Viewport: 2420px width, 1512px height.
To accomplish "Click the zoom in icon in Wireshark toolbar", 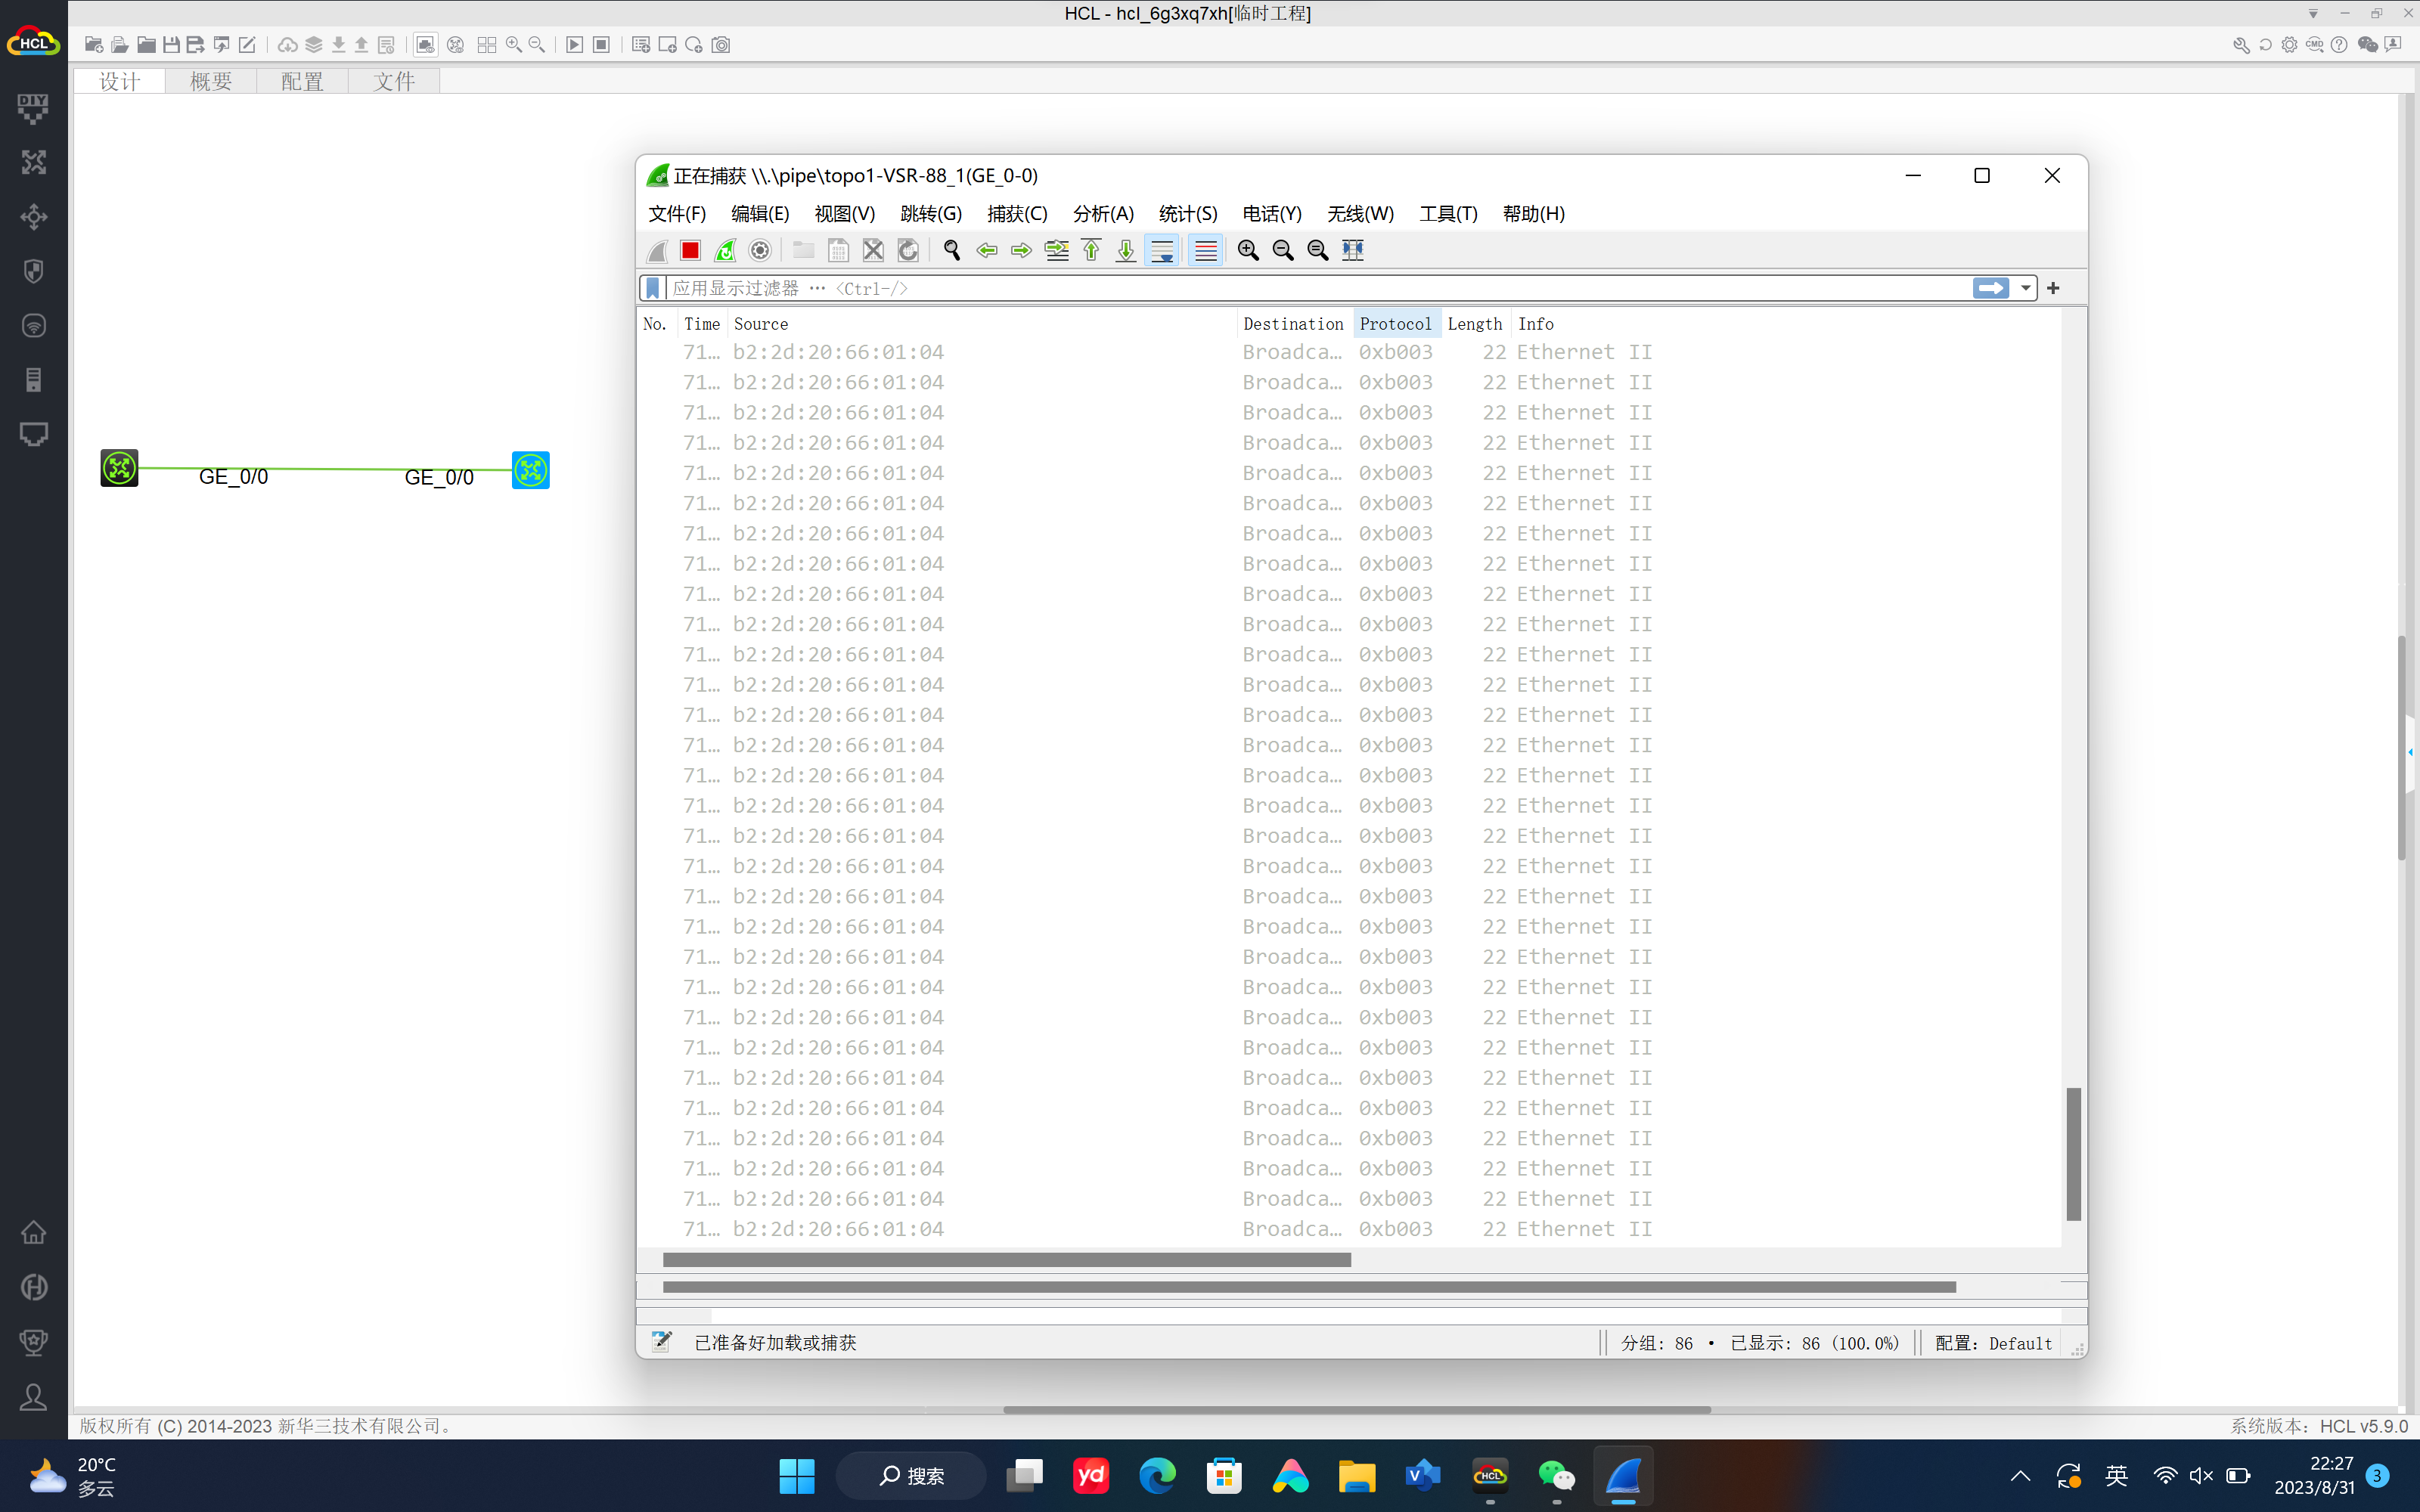I will pos(1247,250).
